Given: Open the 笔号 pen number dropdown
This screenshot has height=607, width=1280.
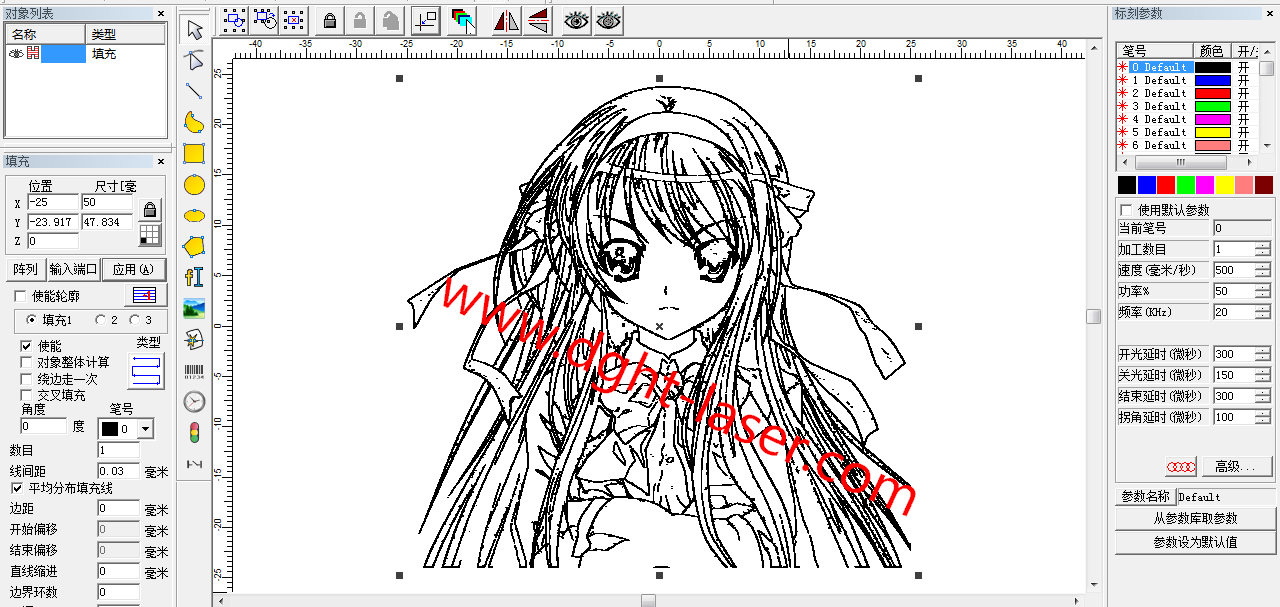Looking at the screenshot, I should pos(145,429).
